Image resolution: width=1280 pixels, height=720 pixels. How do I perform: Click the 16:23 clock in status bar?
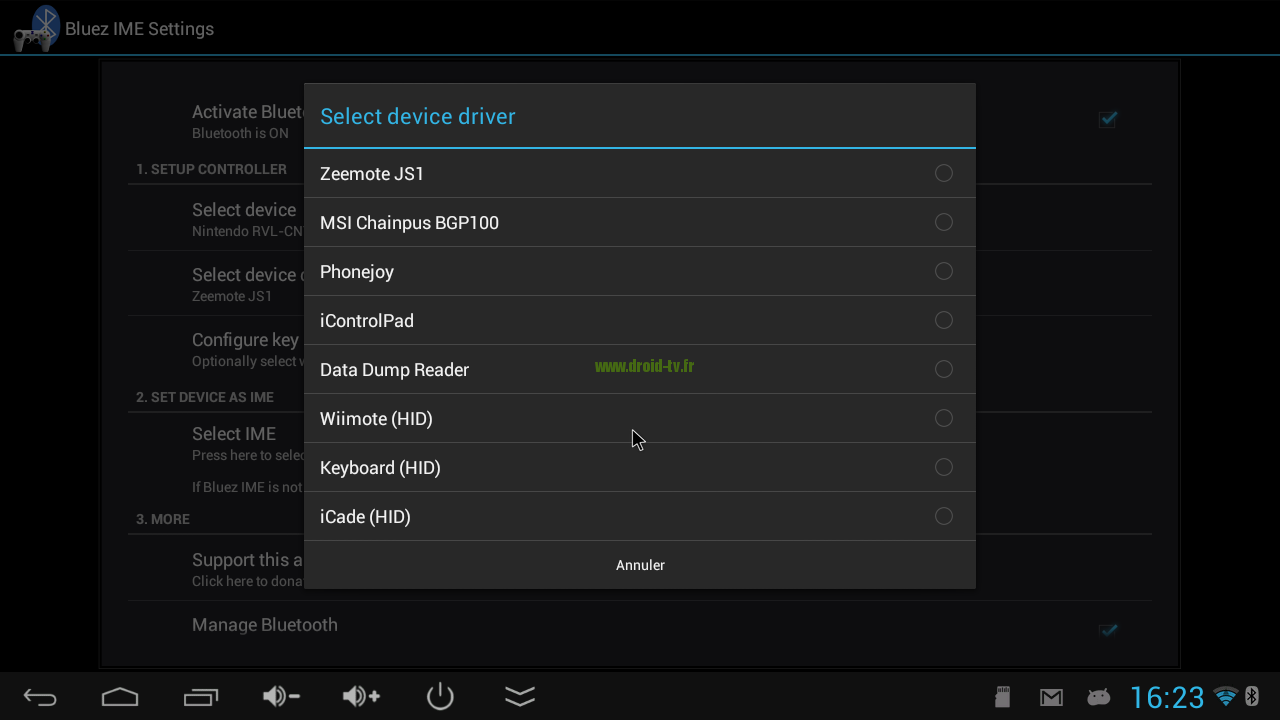pos(1167,698)
